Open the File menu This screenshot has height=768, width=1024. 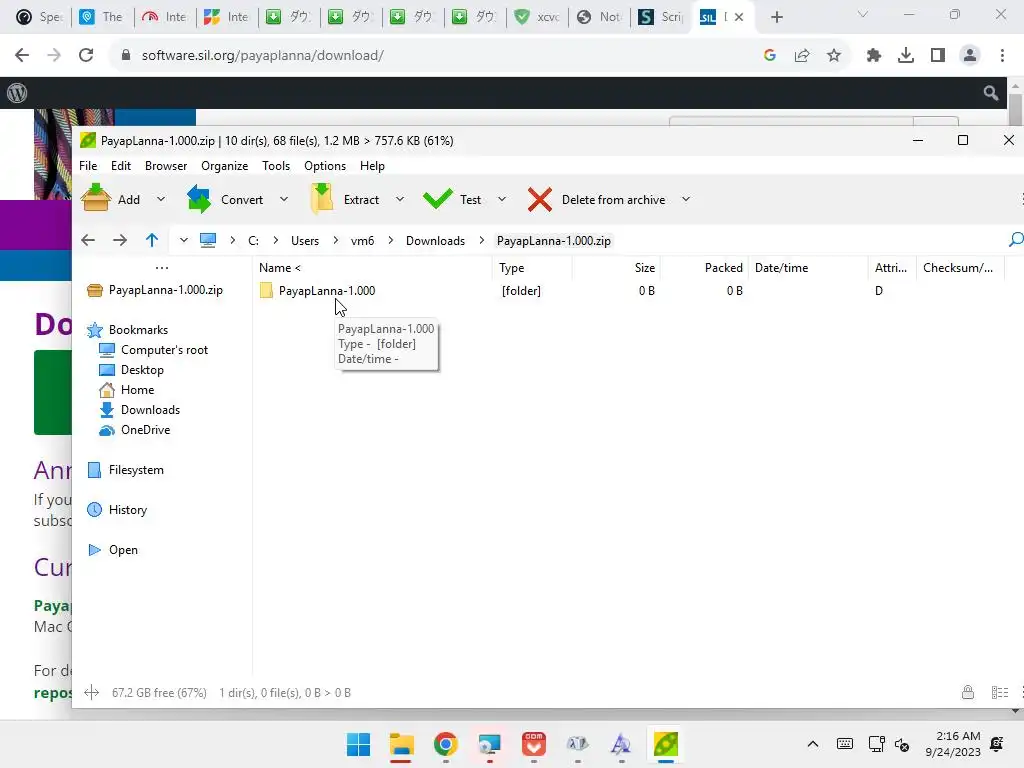(88, 166)
